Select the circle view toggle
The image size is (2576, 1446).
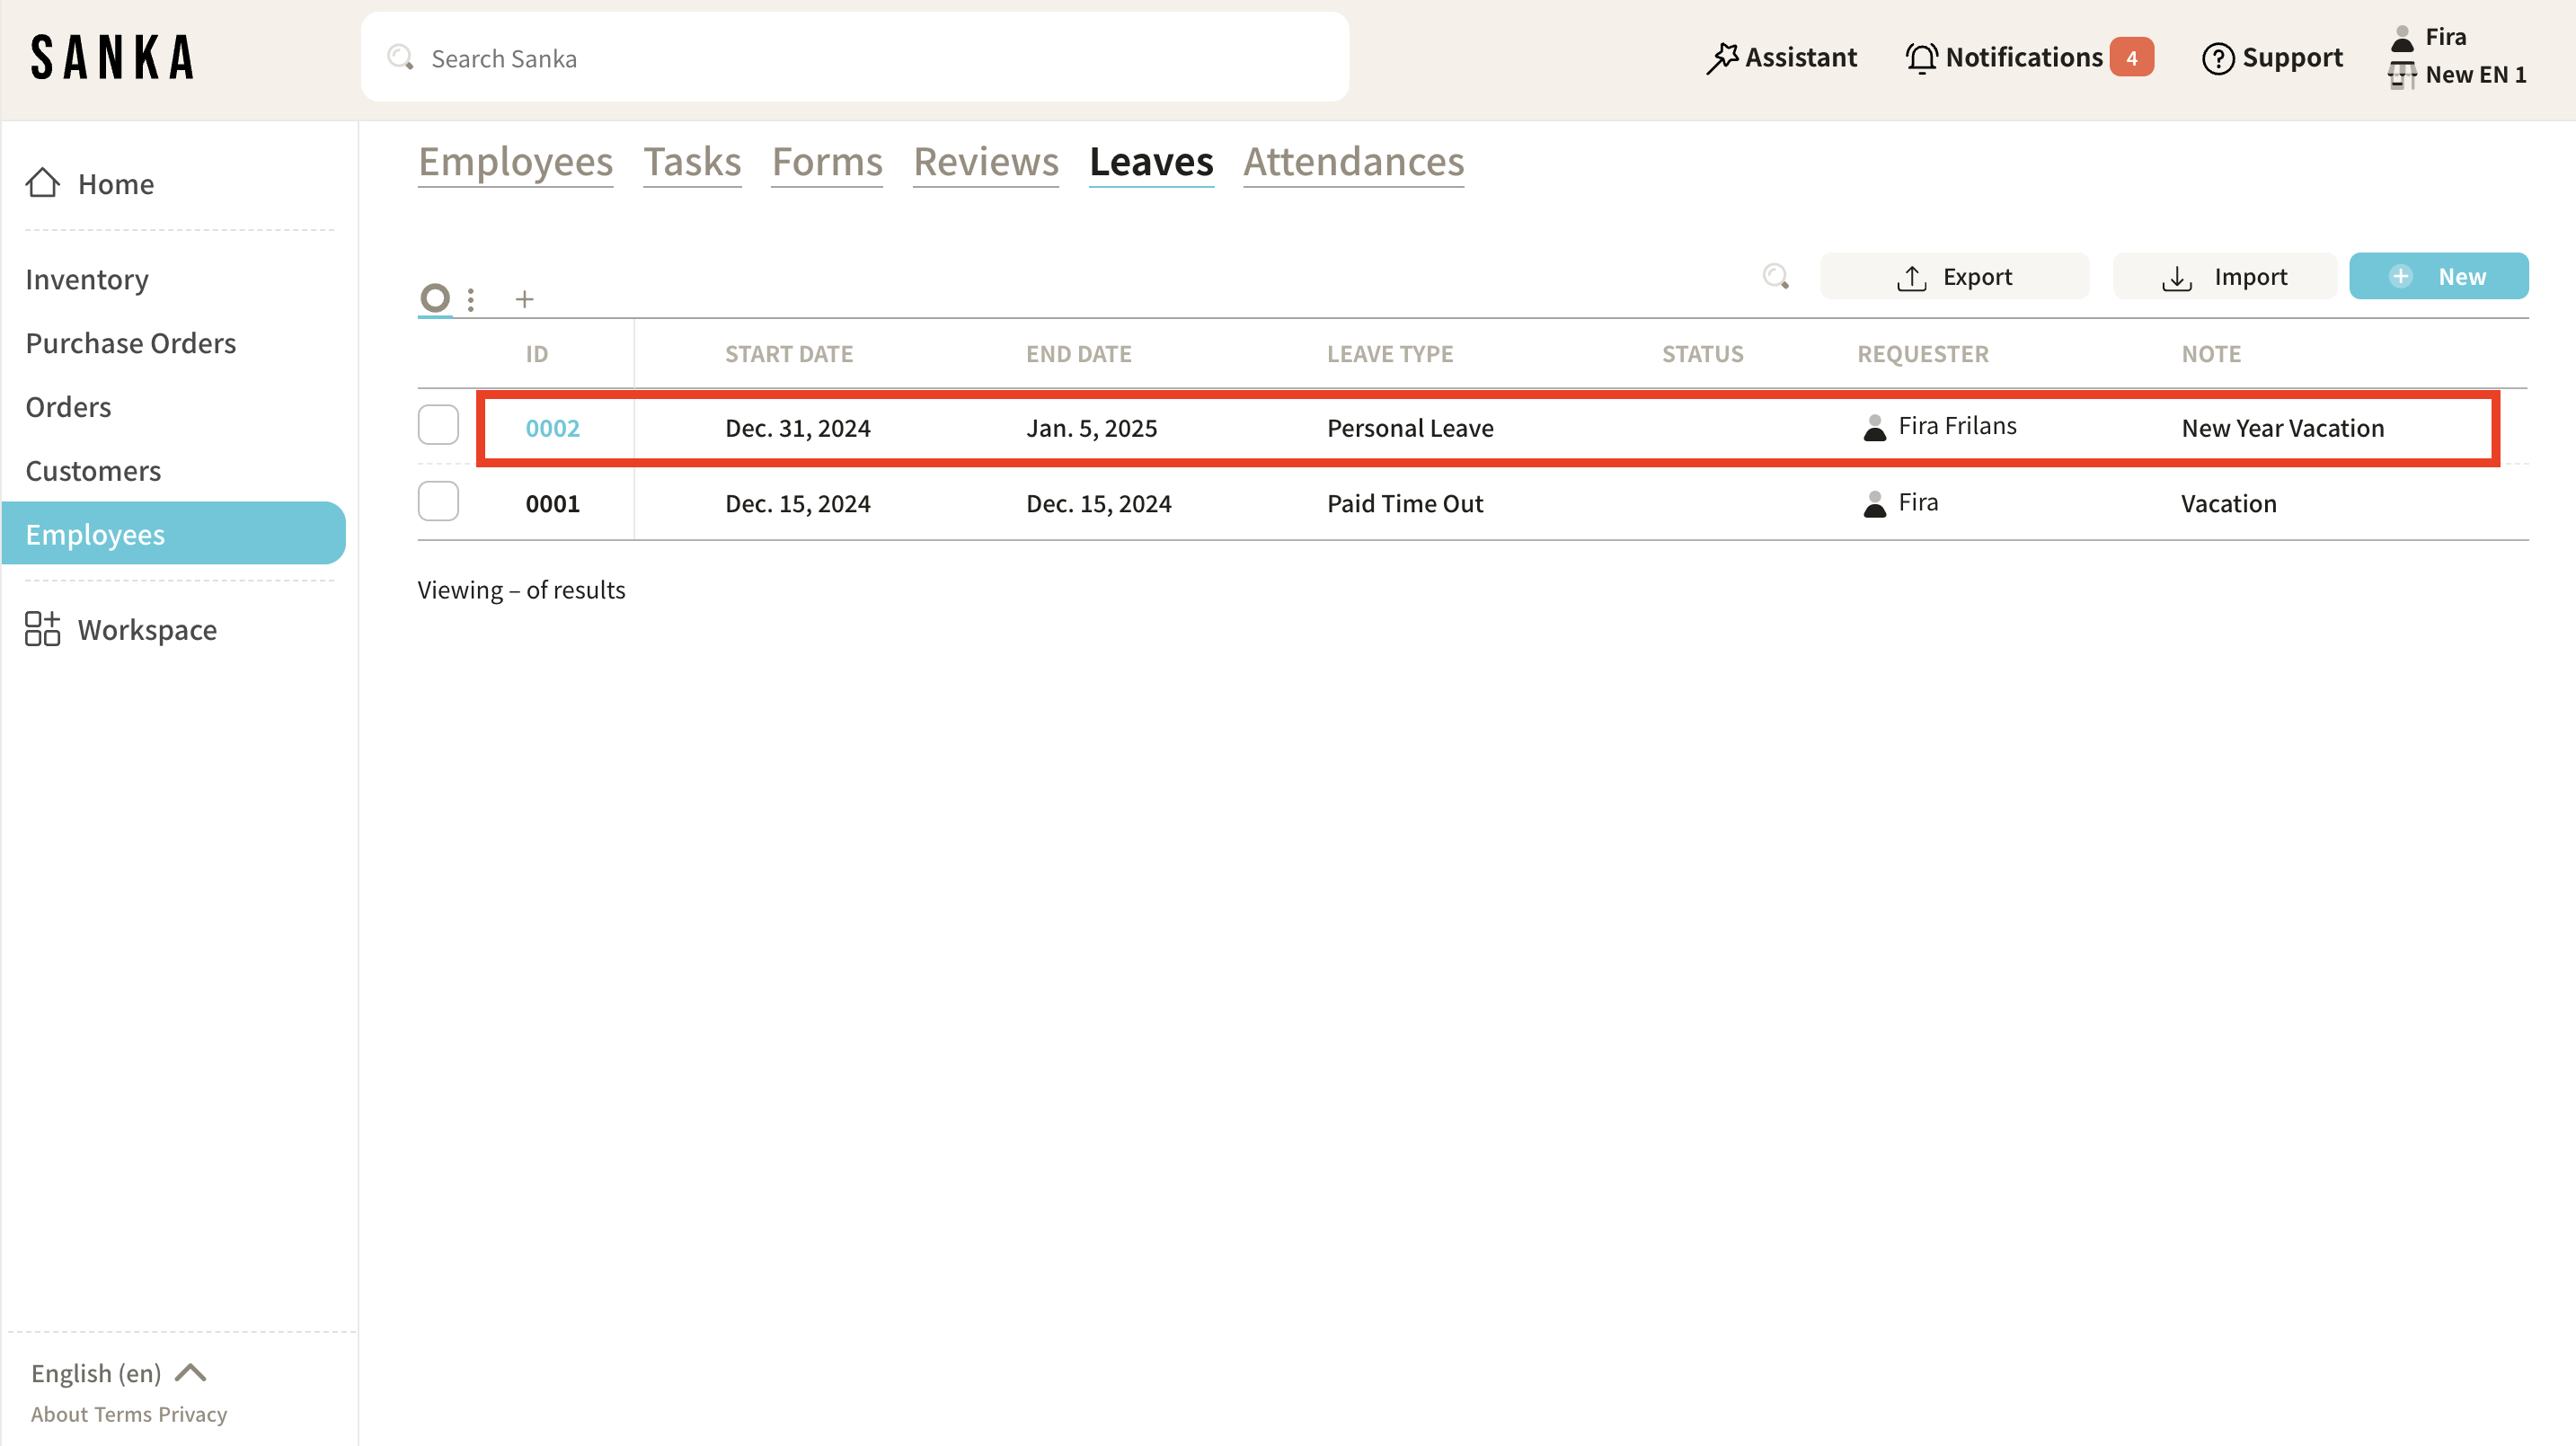point(435,298)
